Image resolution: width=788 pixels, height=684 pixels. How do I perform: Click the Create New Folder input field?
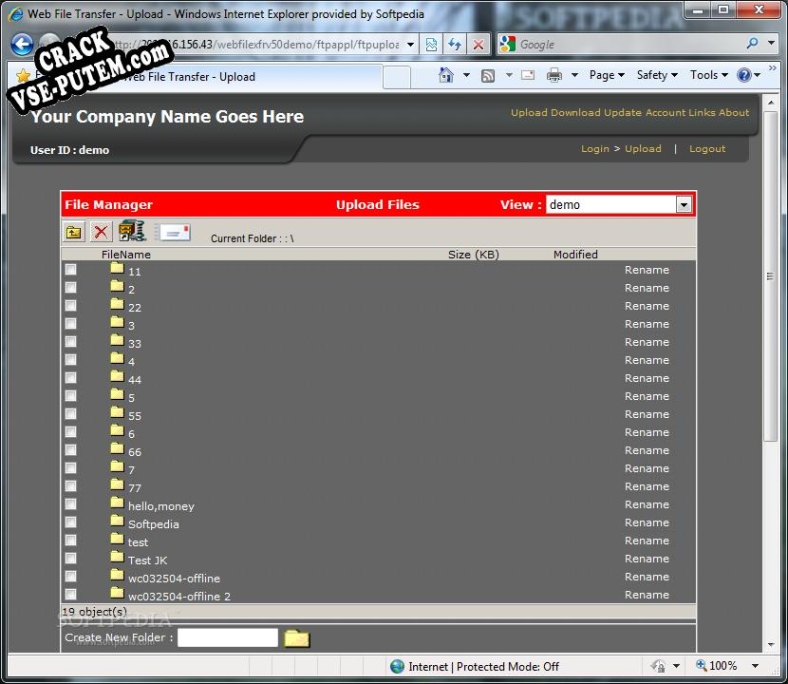click(x=228, y=638)
